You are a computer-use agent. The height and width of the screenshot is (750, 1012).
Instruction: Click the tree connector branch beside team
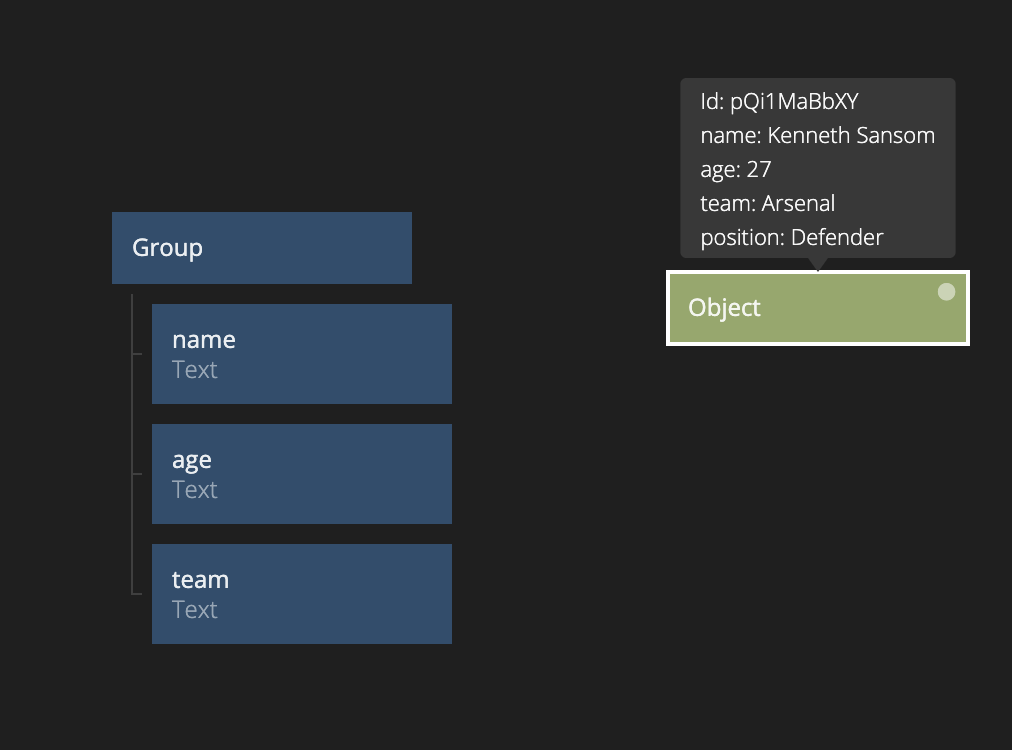[137, 593]
